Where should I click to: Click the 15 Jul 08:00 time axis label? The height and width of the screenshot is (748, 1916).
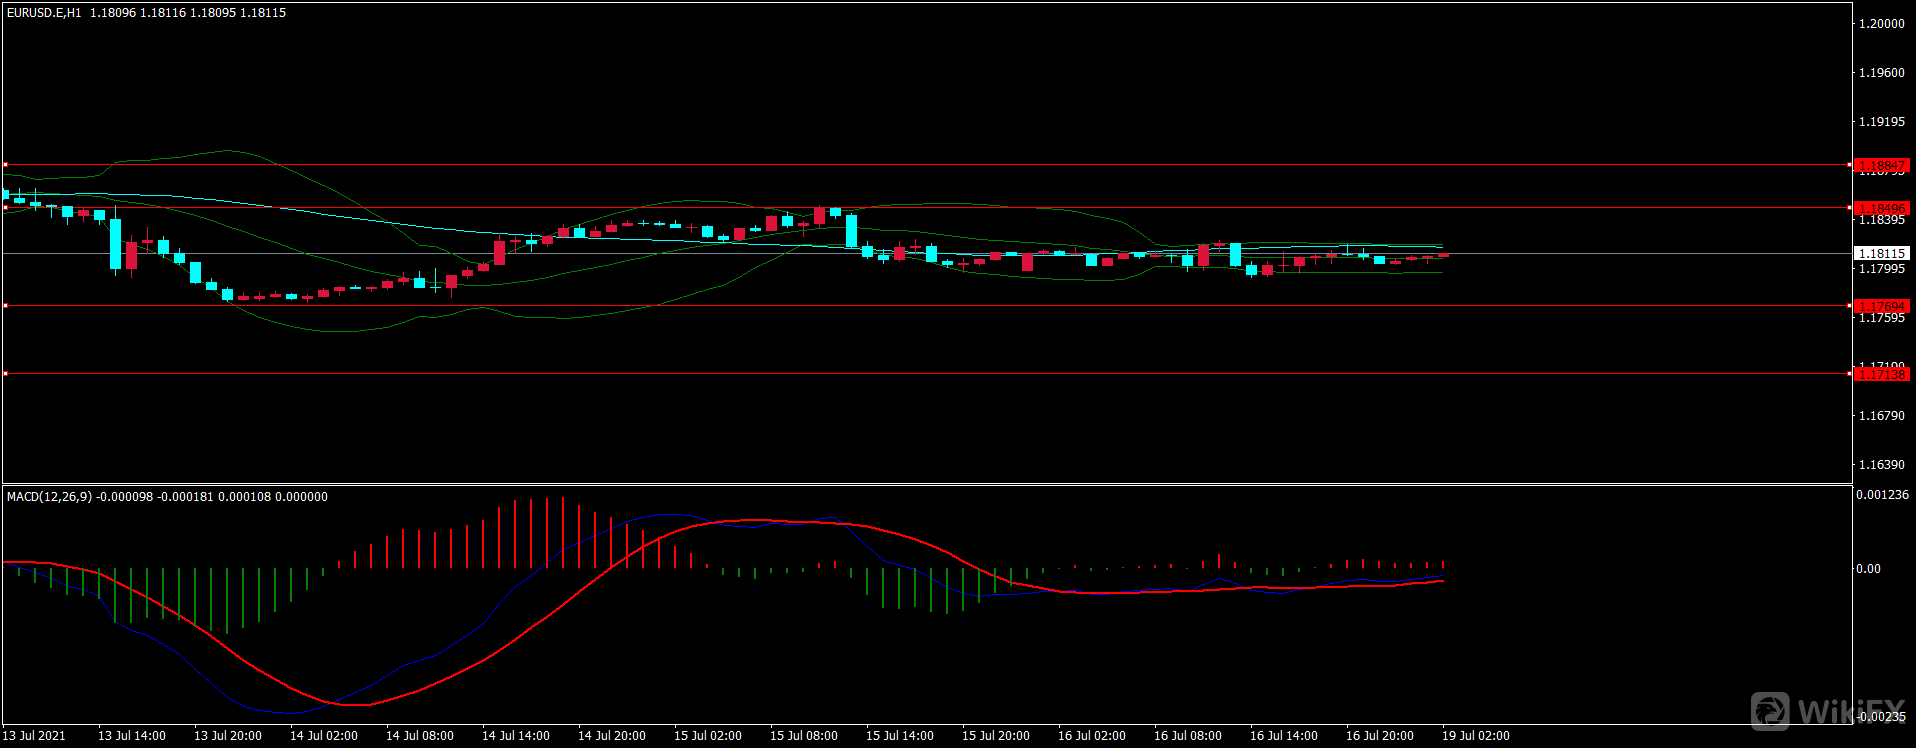[803, 736]
